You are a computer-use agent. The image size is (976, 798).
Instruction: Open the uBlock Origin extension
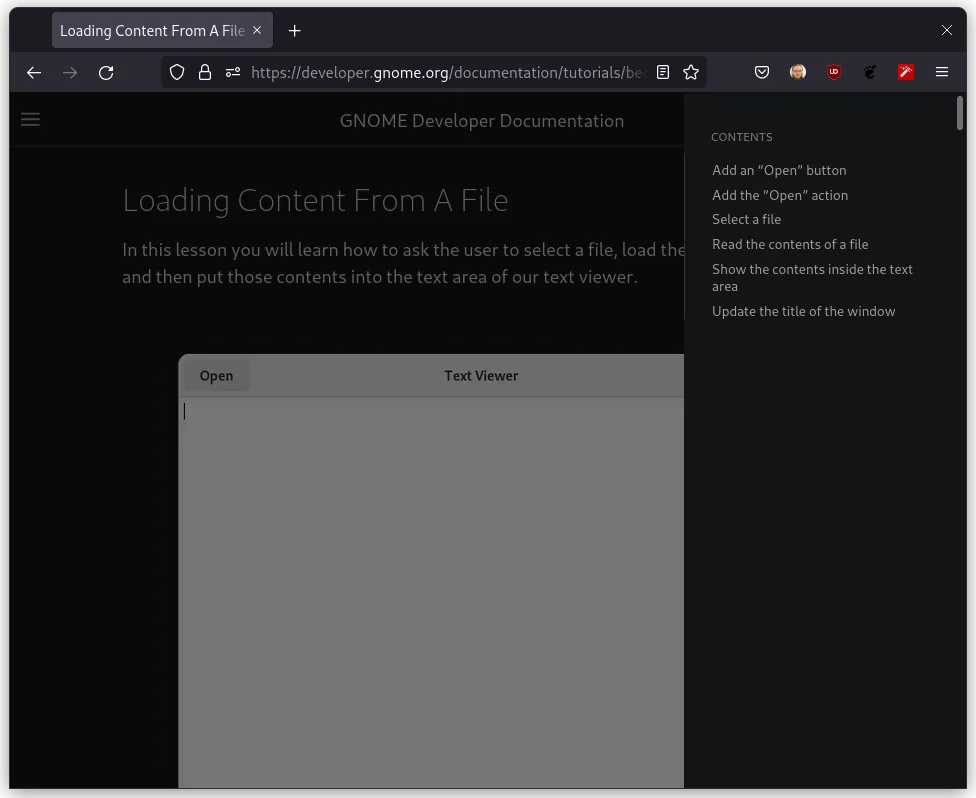click(834, 72)
